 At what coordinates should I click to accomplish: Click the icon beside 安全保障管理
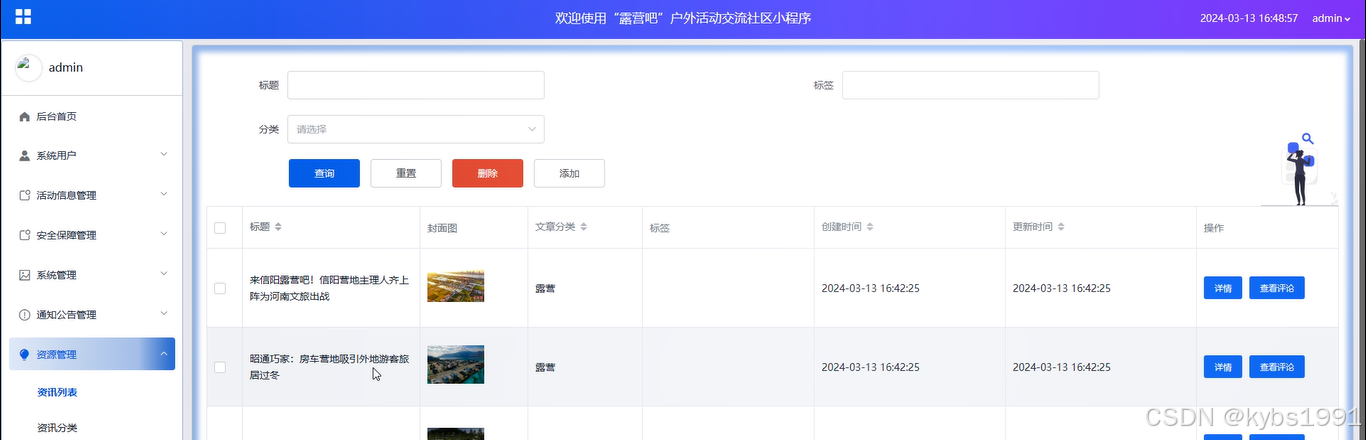(25, 236)
